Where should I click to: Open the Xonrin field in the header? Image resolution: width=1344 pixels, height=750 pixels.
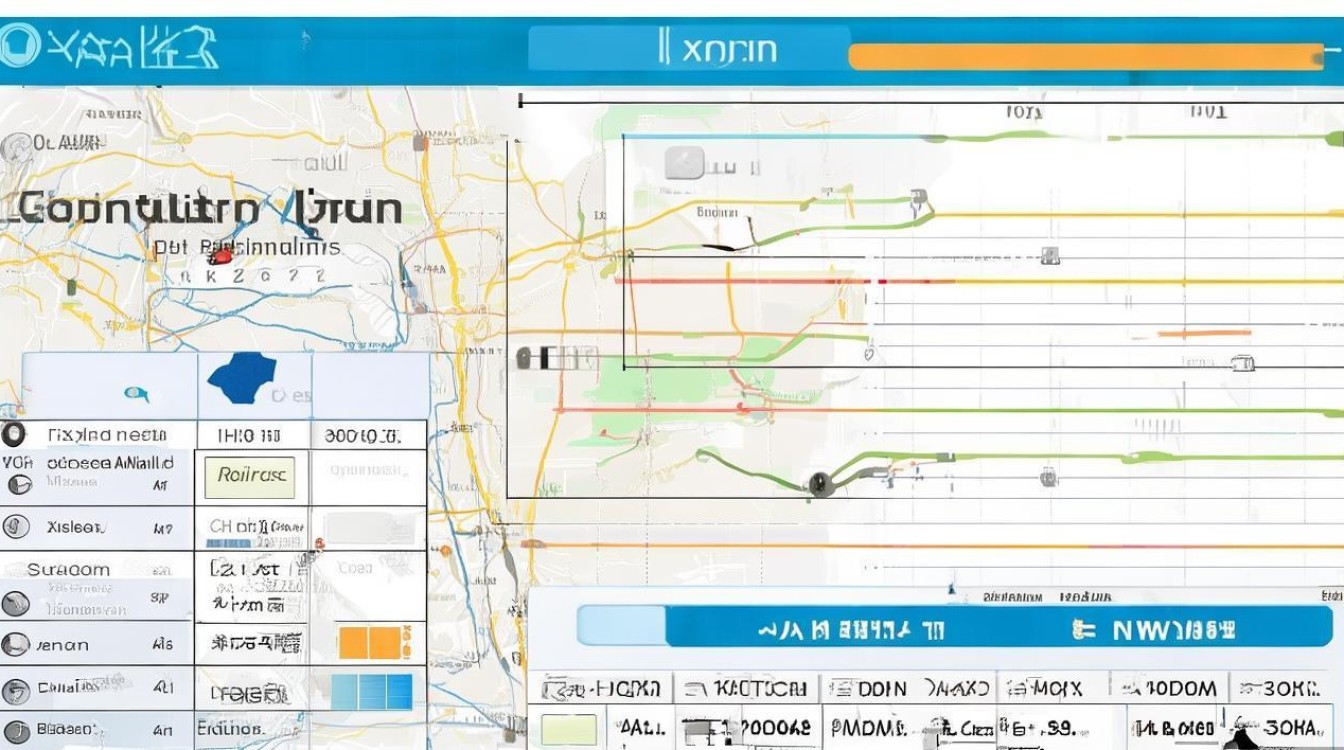688,48
